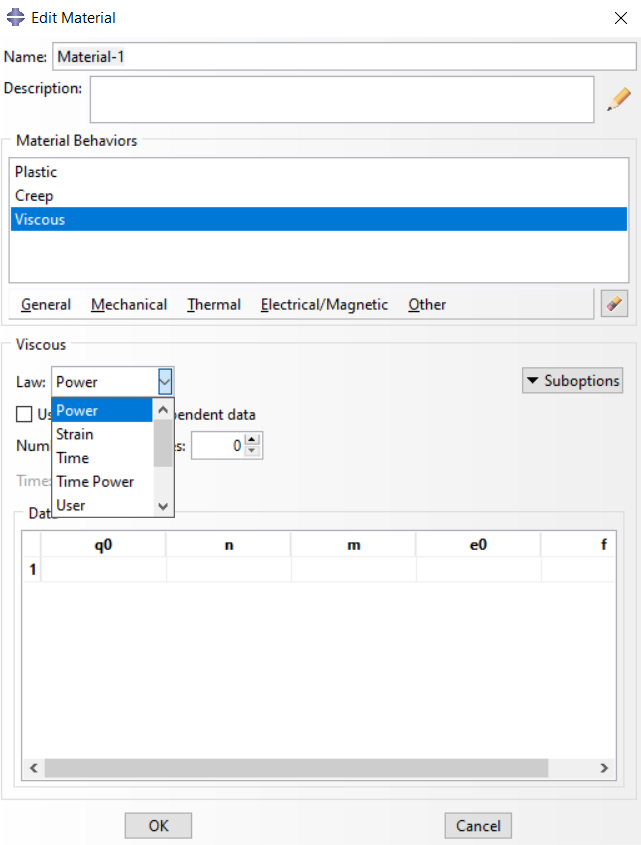Choose Time Power law option
The width and height of the screenshot is (641, 845).
coord(102,481)
